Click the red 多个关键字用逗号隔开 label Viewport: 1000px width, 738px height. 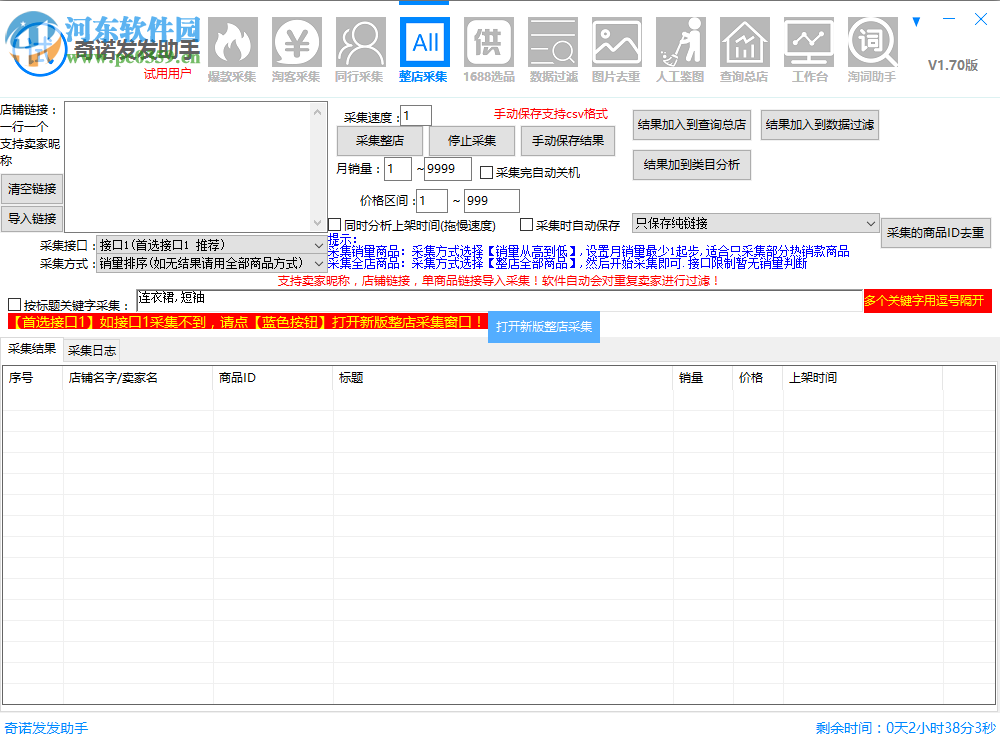point(927,300)
